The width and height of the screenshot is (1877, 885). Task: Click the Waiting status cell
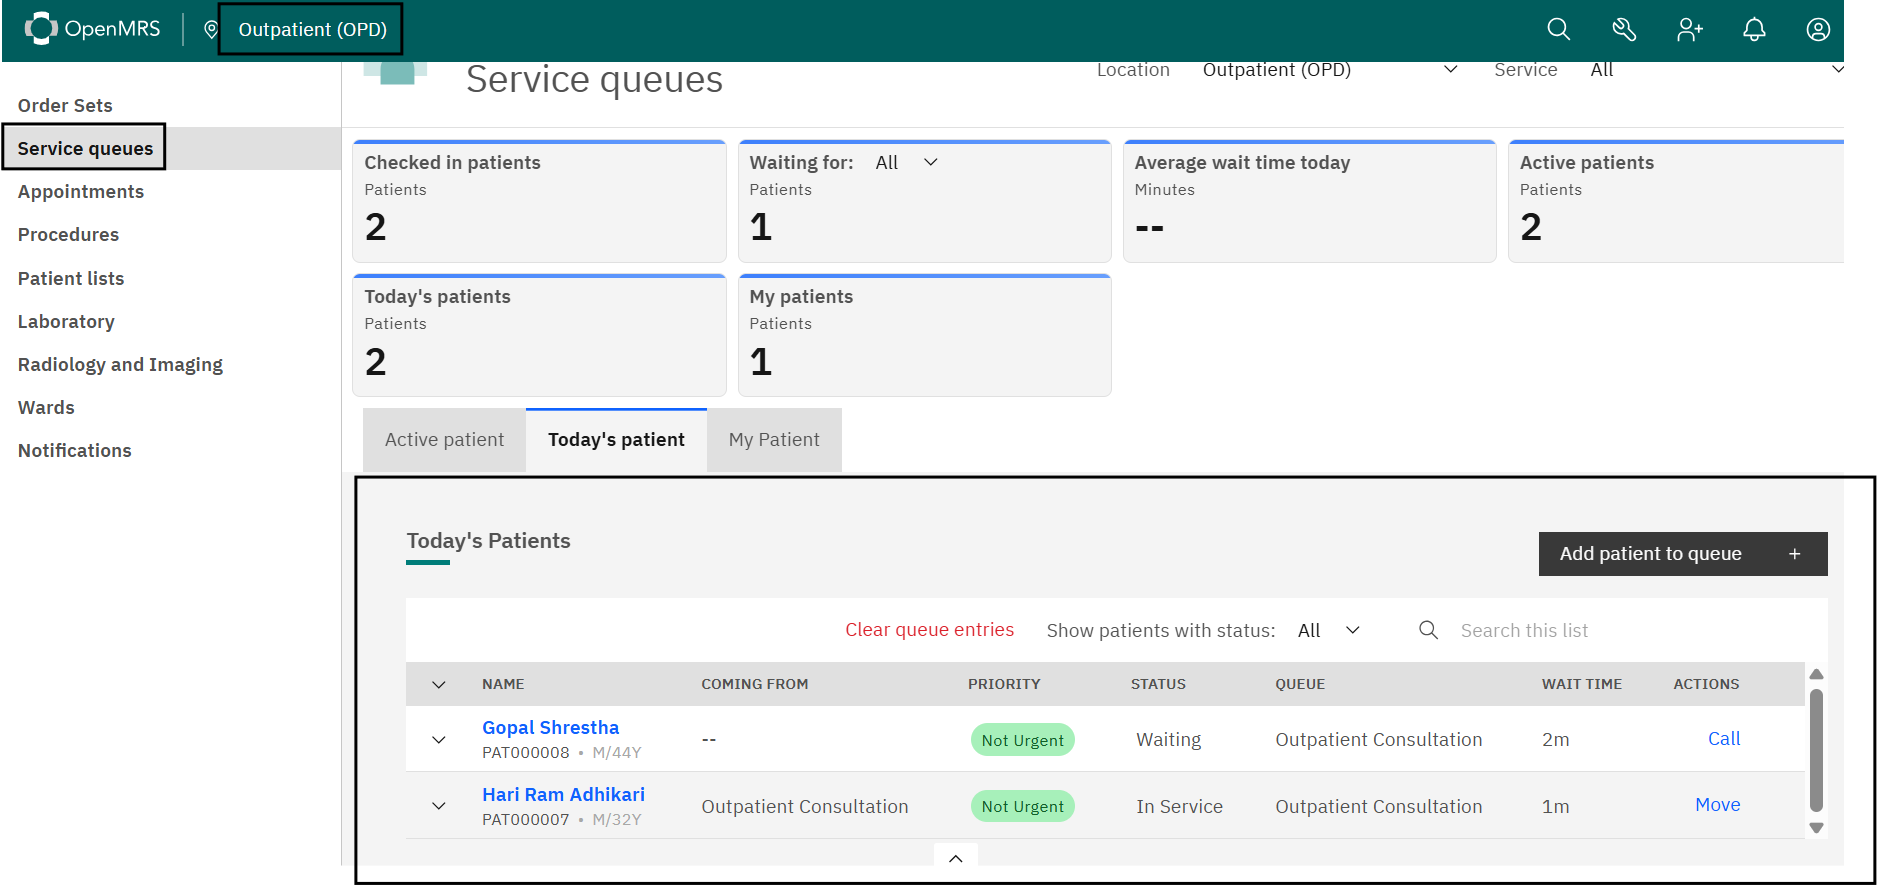(1168, 739)
